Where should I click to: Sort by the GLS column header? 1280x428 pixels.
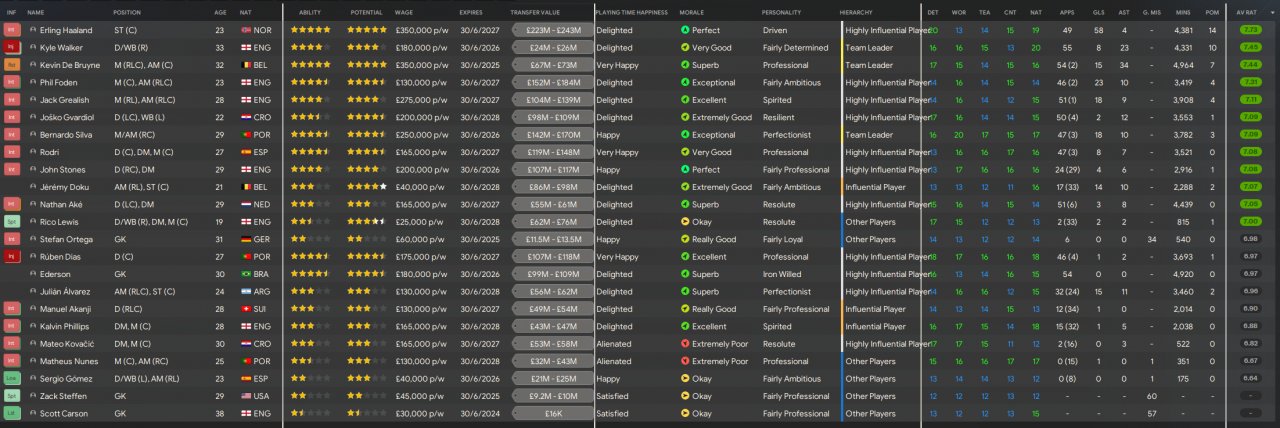point(1098,12)
